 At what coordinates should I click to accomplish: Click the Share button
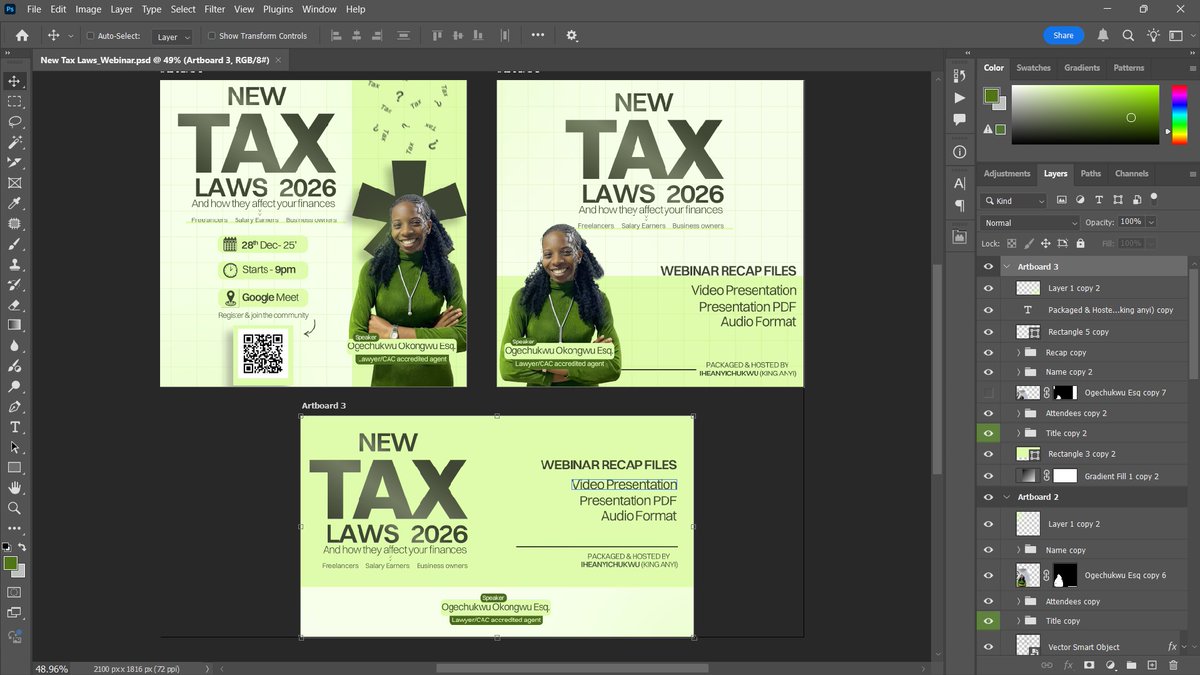pos(1063,34)
